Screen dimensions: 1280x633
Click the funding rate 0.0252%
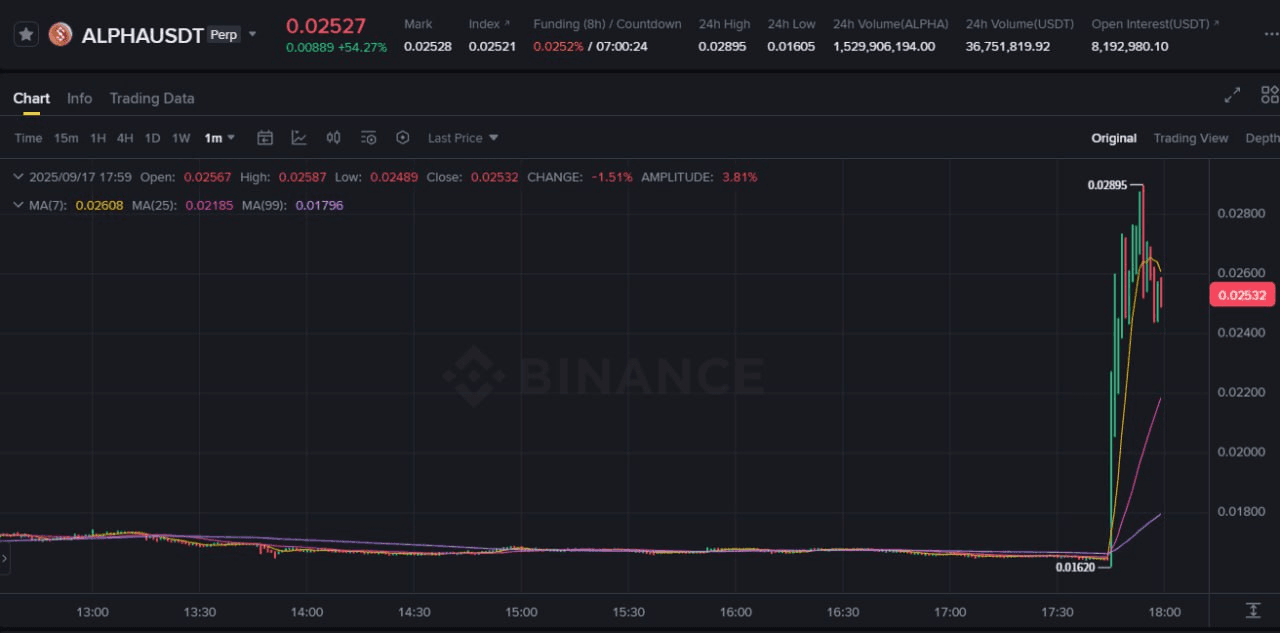558,46
